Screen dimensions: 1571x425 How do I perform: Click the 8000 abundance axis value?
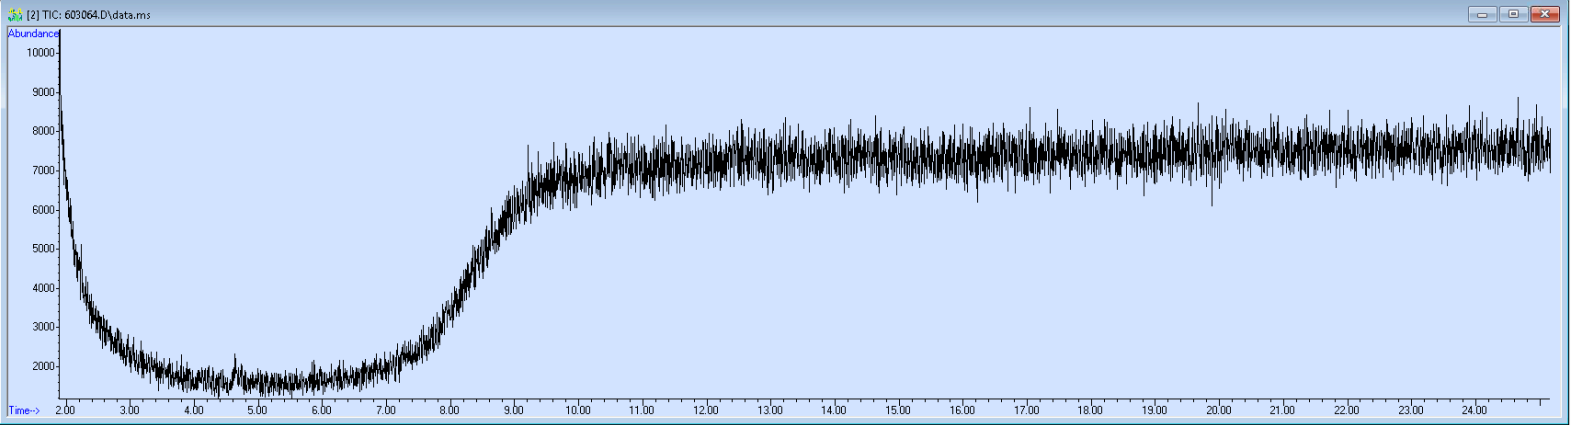point(43,131)
